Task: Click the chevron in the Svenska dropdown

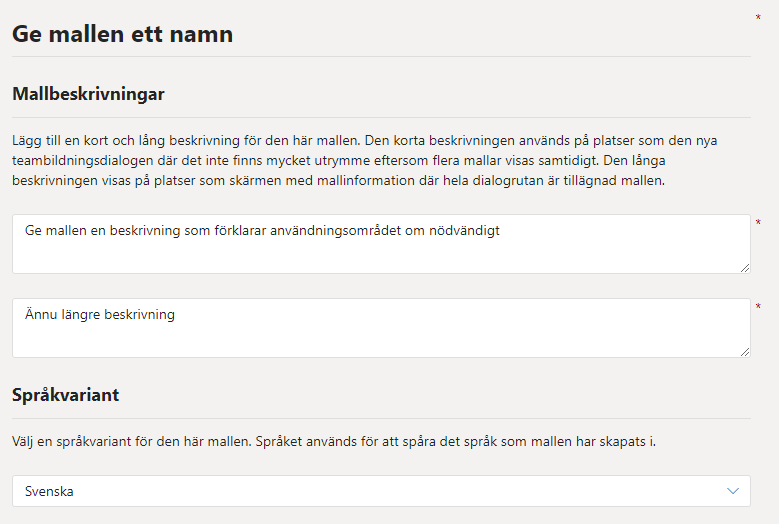Action: [x=734, y=491]
